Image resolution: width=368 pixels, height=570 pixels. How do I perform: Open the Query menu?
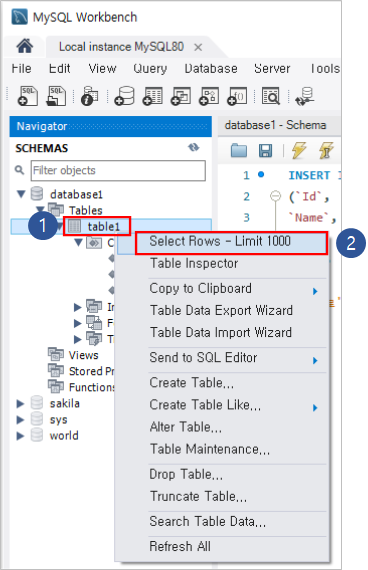[x=150, y=68]
